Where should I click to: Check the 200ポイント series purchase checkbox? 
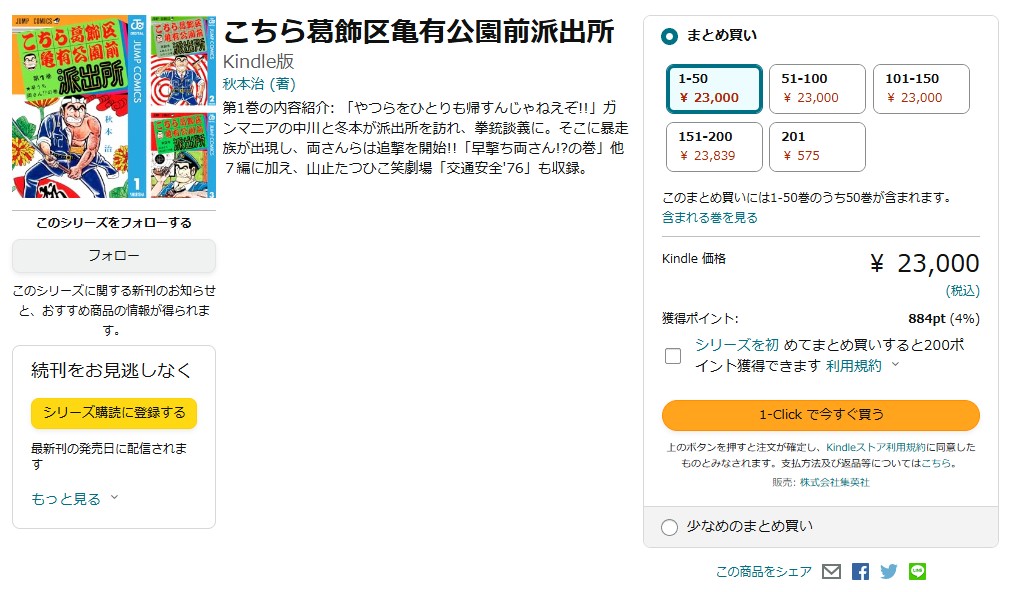click(672, 355)
